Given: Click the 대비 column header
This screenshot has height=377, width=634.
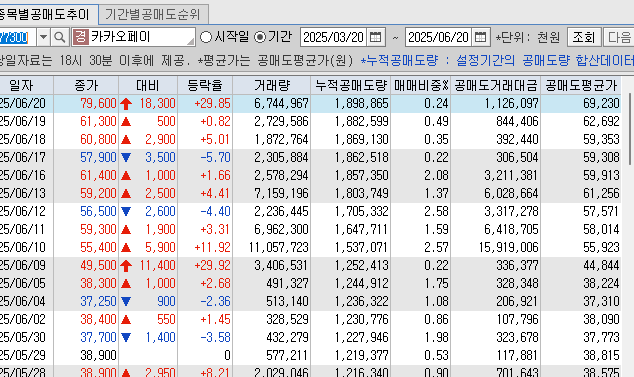Looking at the screenshot, I should pos(148,85).
